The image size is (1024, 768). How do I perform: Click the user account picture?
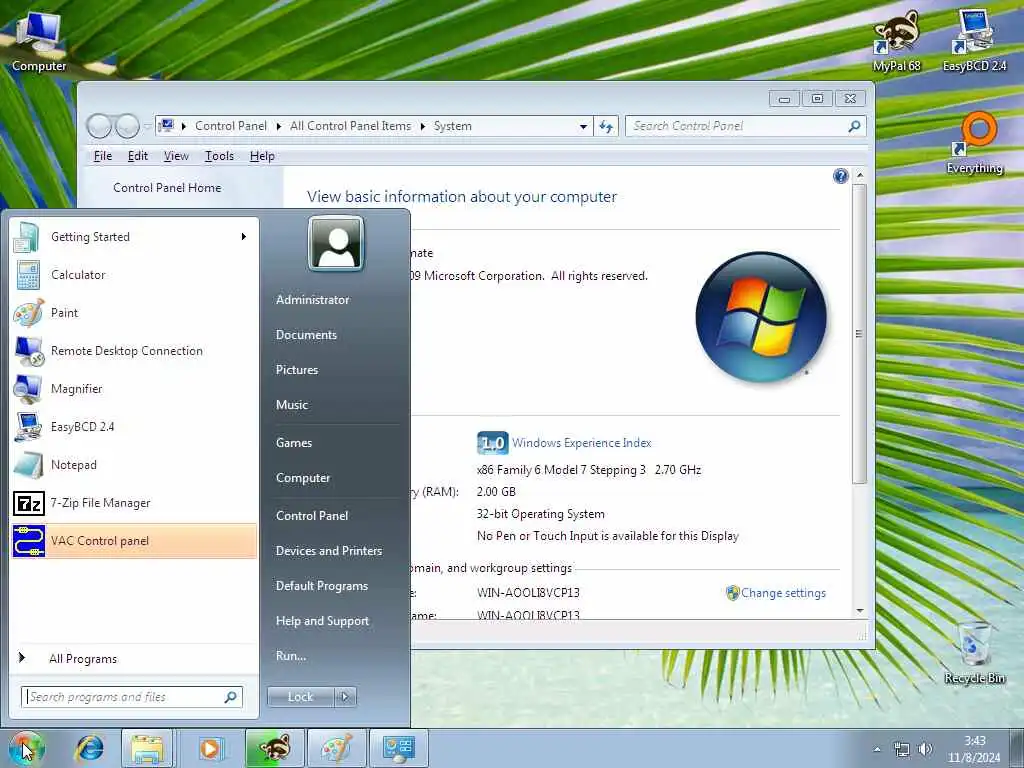coord(336,244)
